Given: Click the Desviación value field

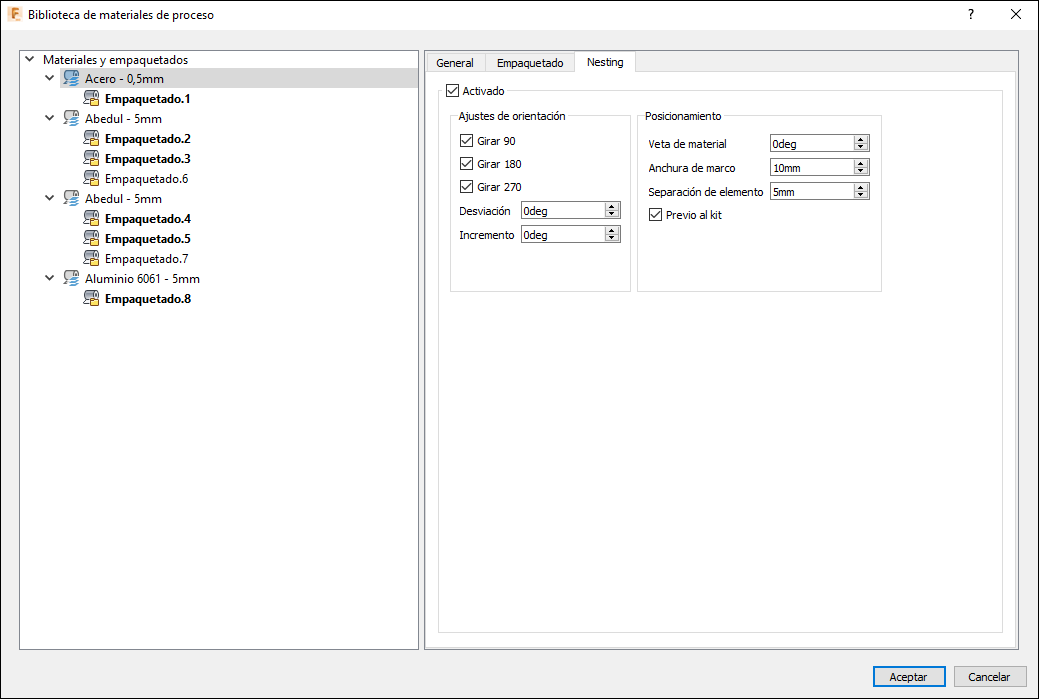Looking at the screenshot, I should pos(563,211).
